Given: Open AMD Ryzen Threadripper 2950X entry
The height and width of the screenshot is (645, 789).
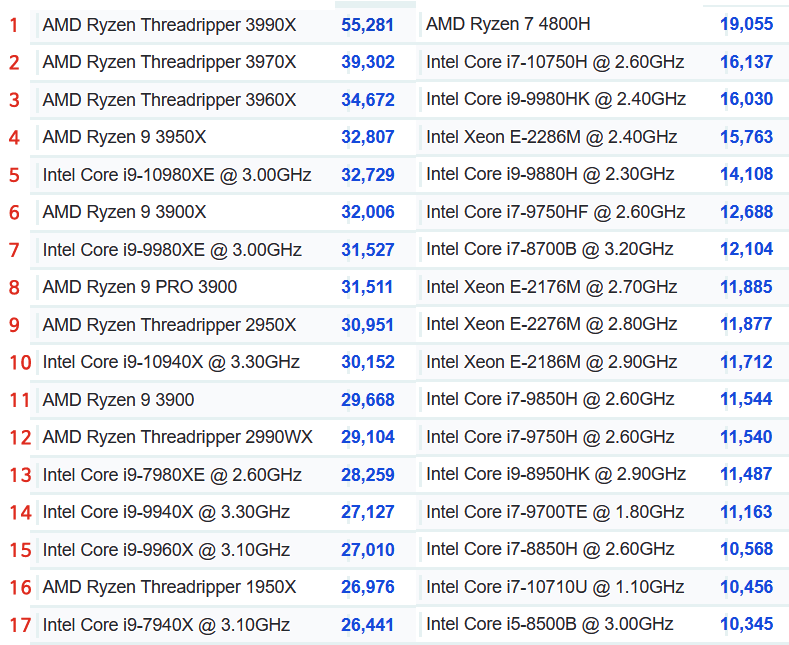Looking at the screenshot, I should [169, 325].
